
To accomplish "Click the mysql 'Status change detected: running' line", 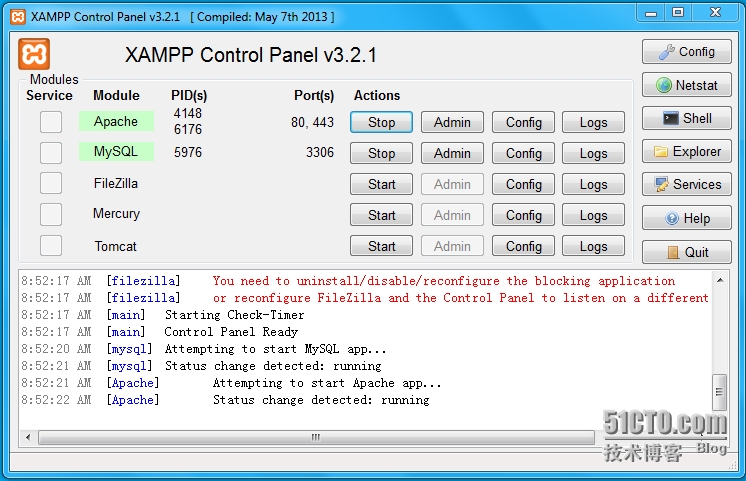I will (x=273, y=366).
